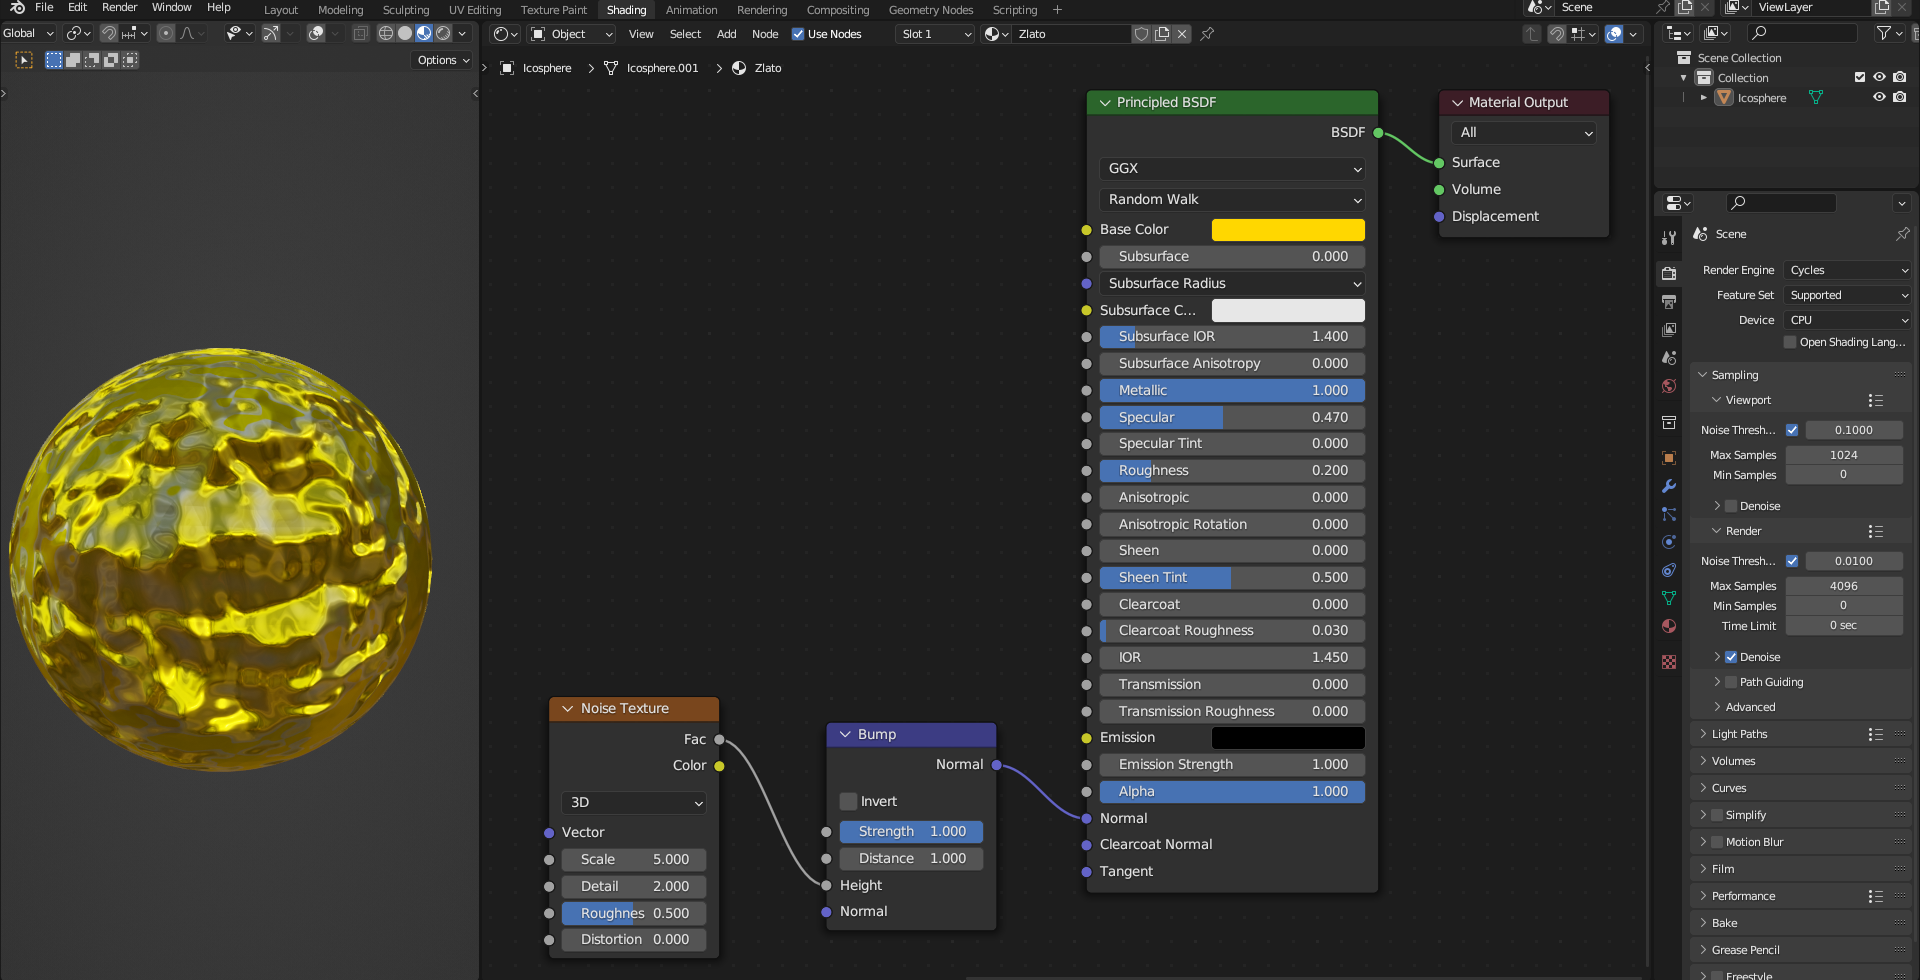The height and width of the screenshot is (980, 1920).
Task: Open GGX distribution dropdown
Action: pyautogui.click(x=1232, y=169)
